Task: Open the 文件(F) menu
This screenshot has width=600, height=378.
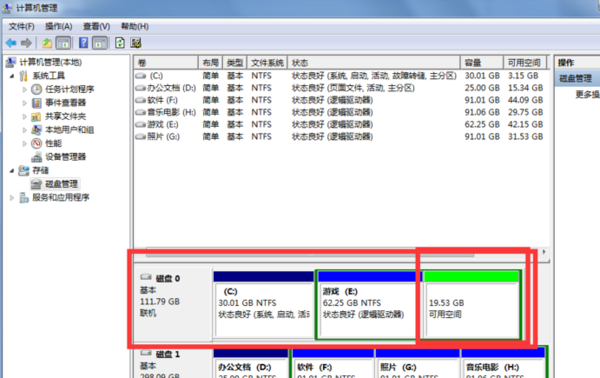Action: tap(21, 26)
